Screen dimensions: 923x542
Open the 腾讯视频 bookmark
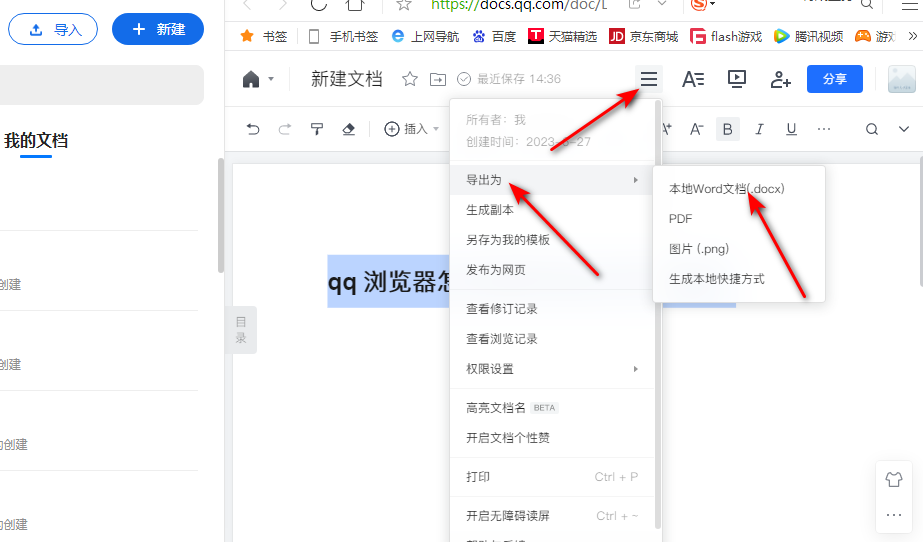pyautogui.click(x=808, y=36)
